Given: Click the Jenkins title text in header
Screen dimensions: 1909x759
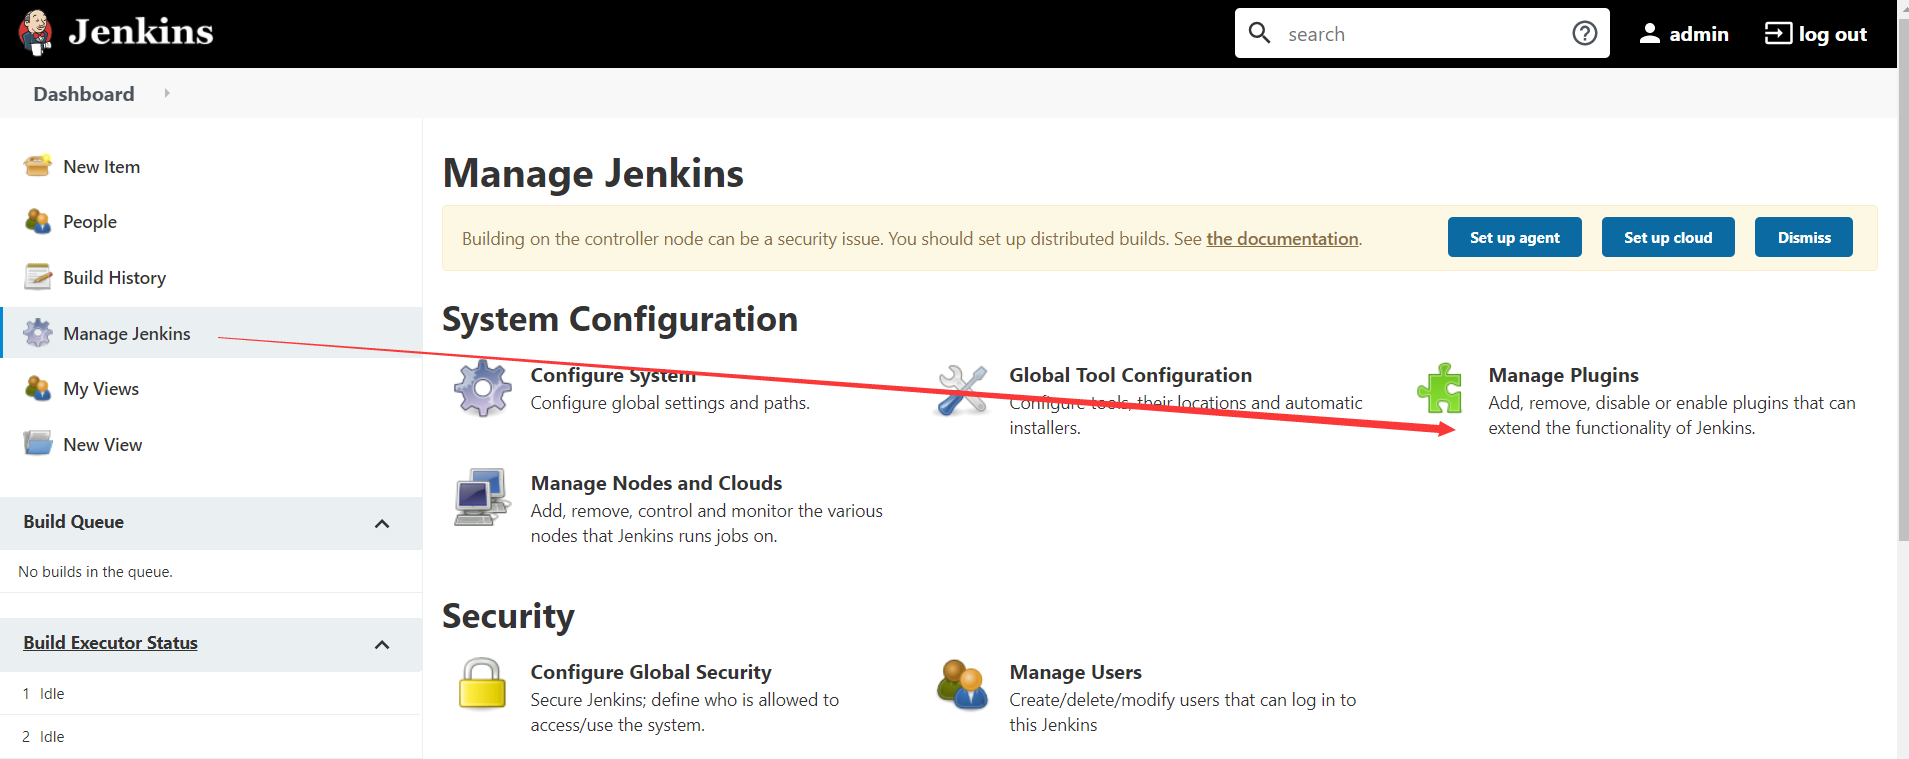Looking at the screenshot, I should click(140, 32).
